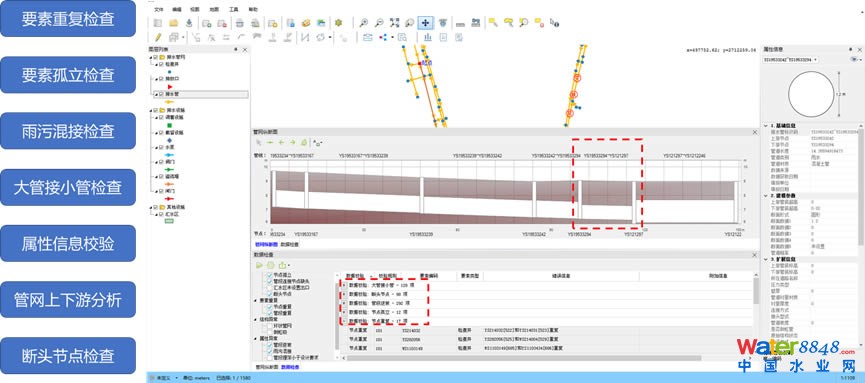This screenshot has height=383, width=865.
Task: Open the 文件 menu
Action: (x=159, y=10)
